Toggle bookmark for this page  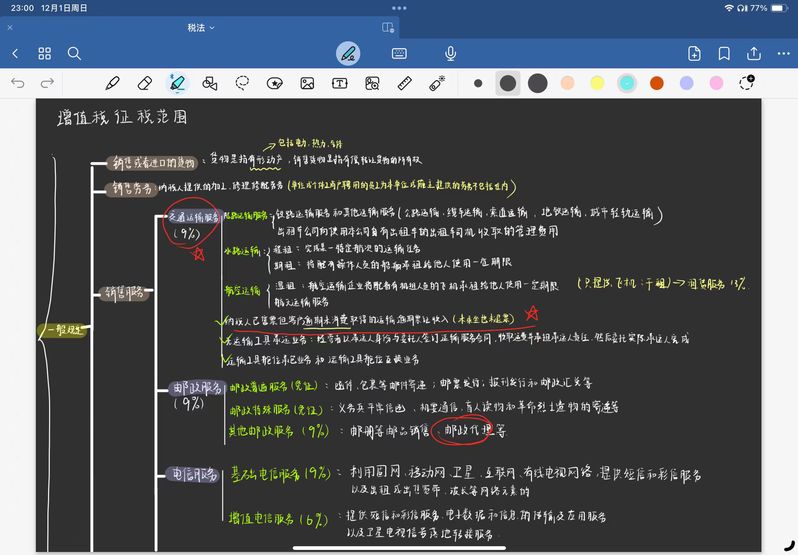(724, 53)
